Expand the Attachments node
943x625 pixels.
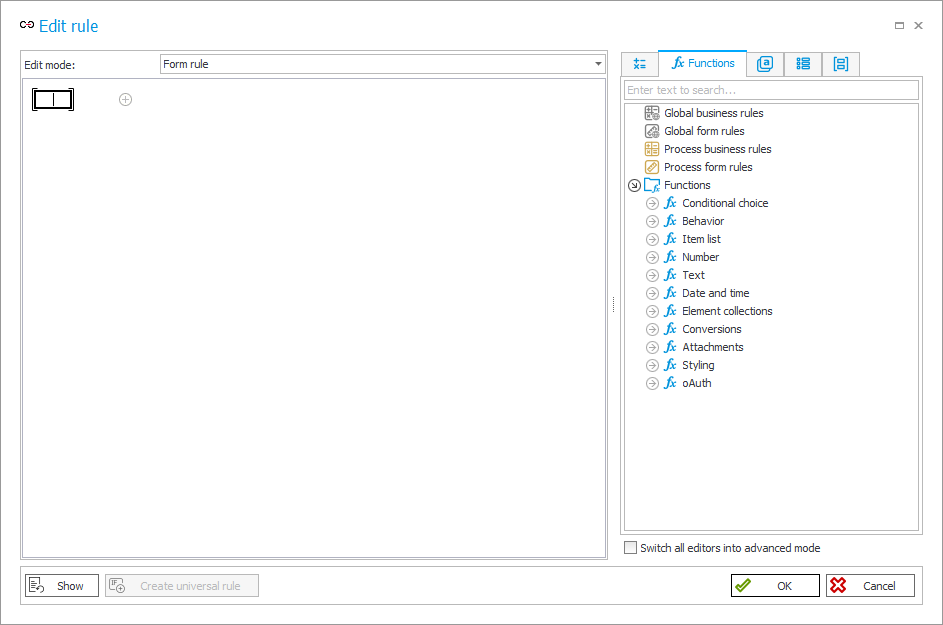[x=652, y=348]
